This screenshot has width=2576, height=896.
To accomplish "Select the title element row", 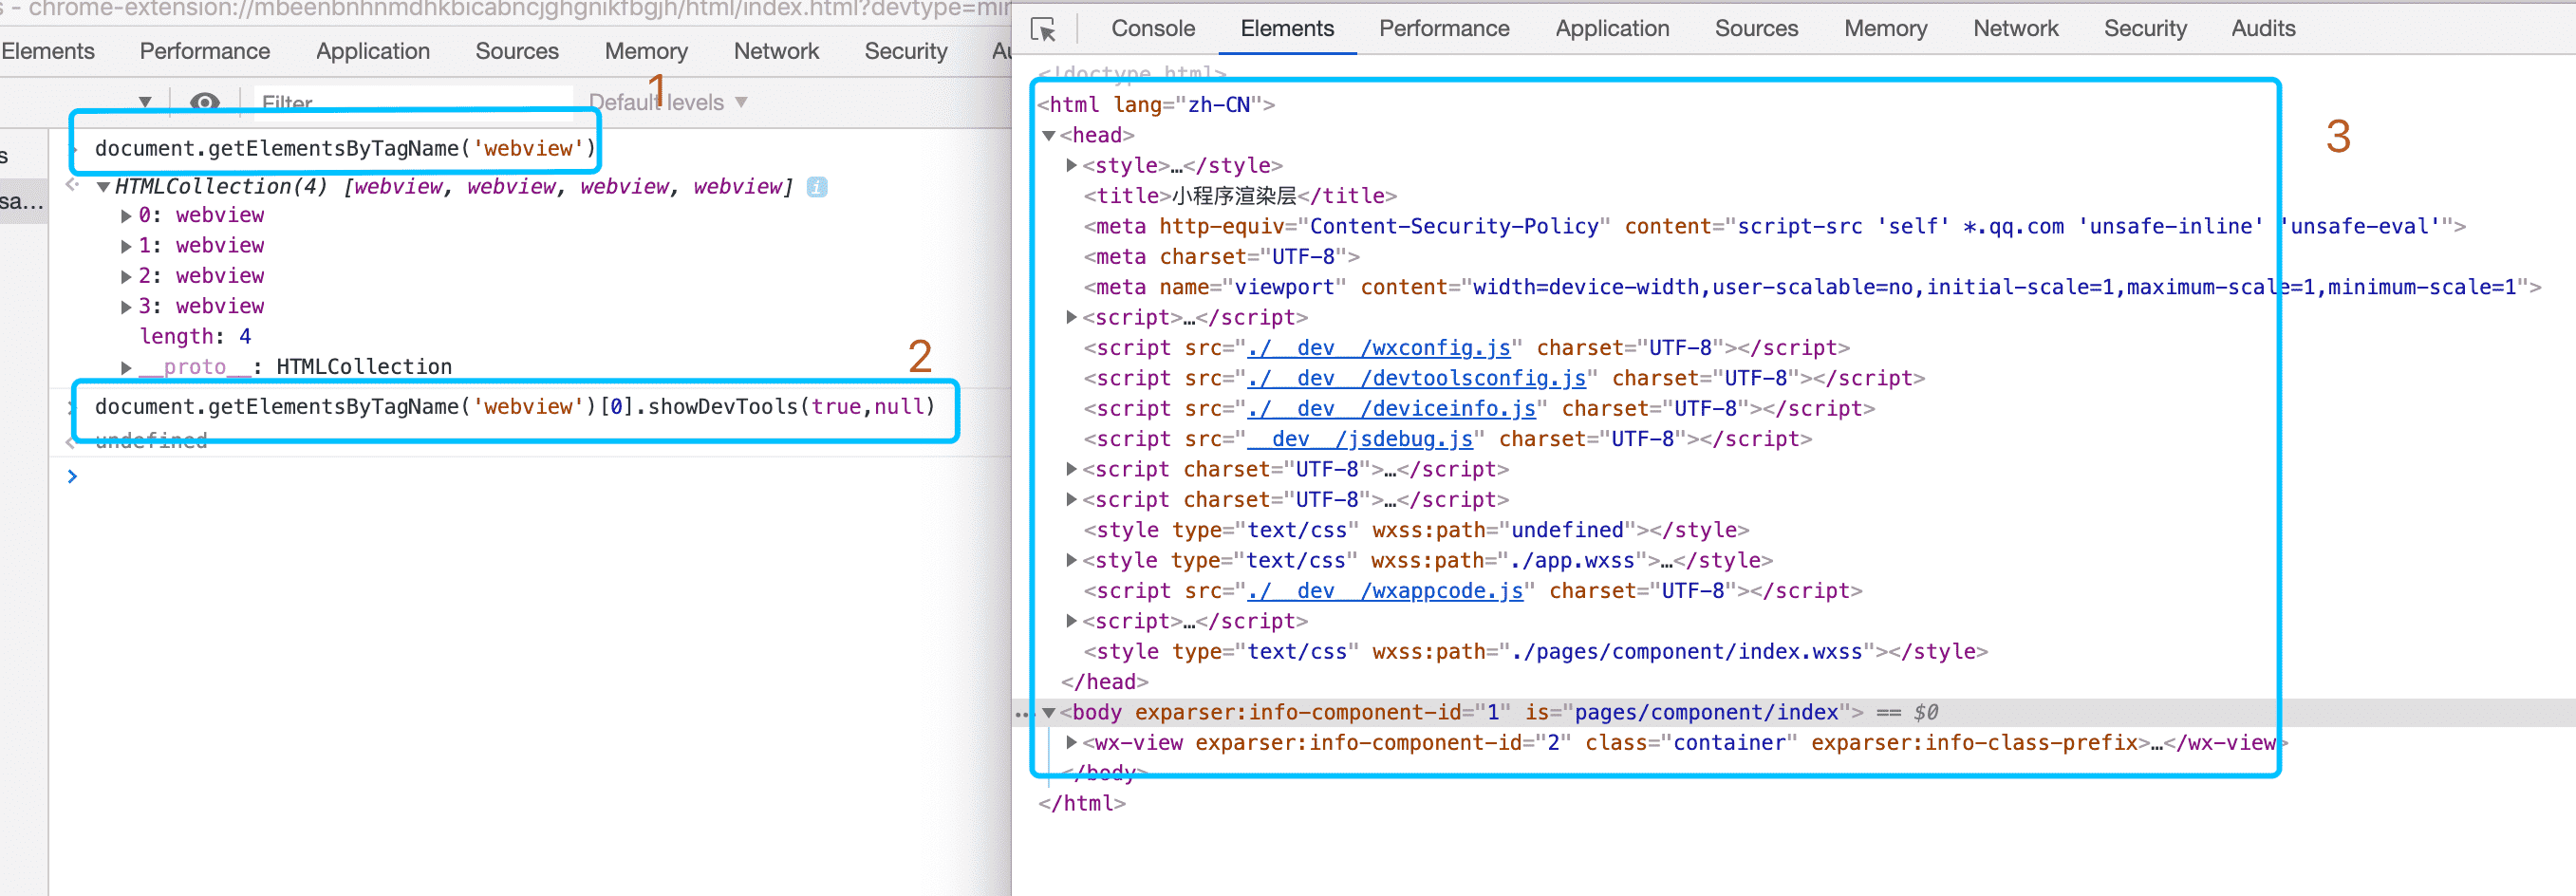I will coord(1240,196).
